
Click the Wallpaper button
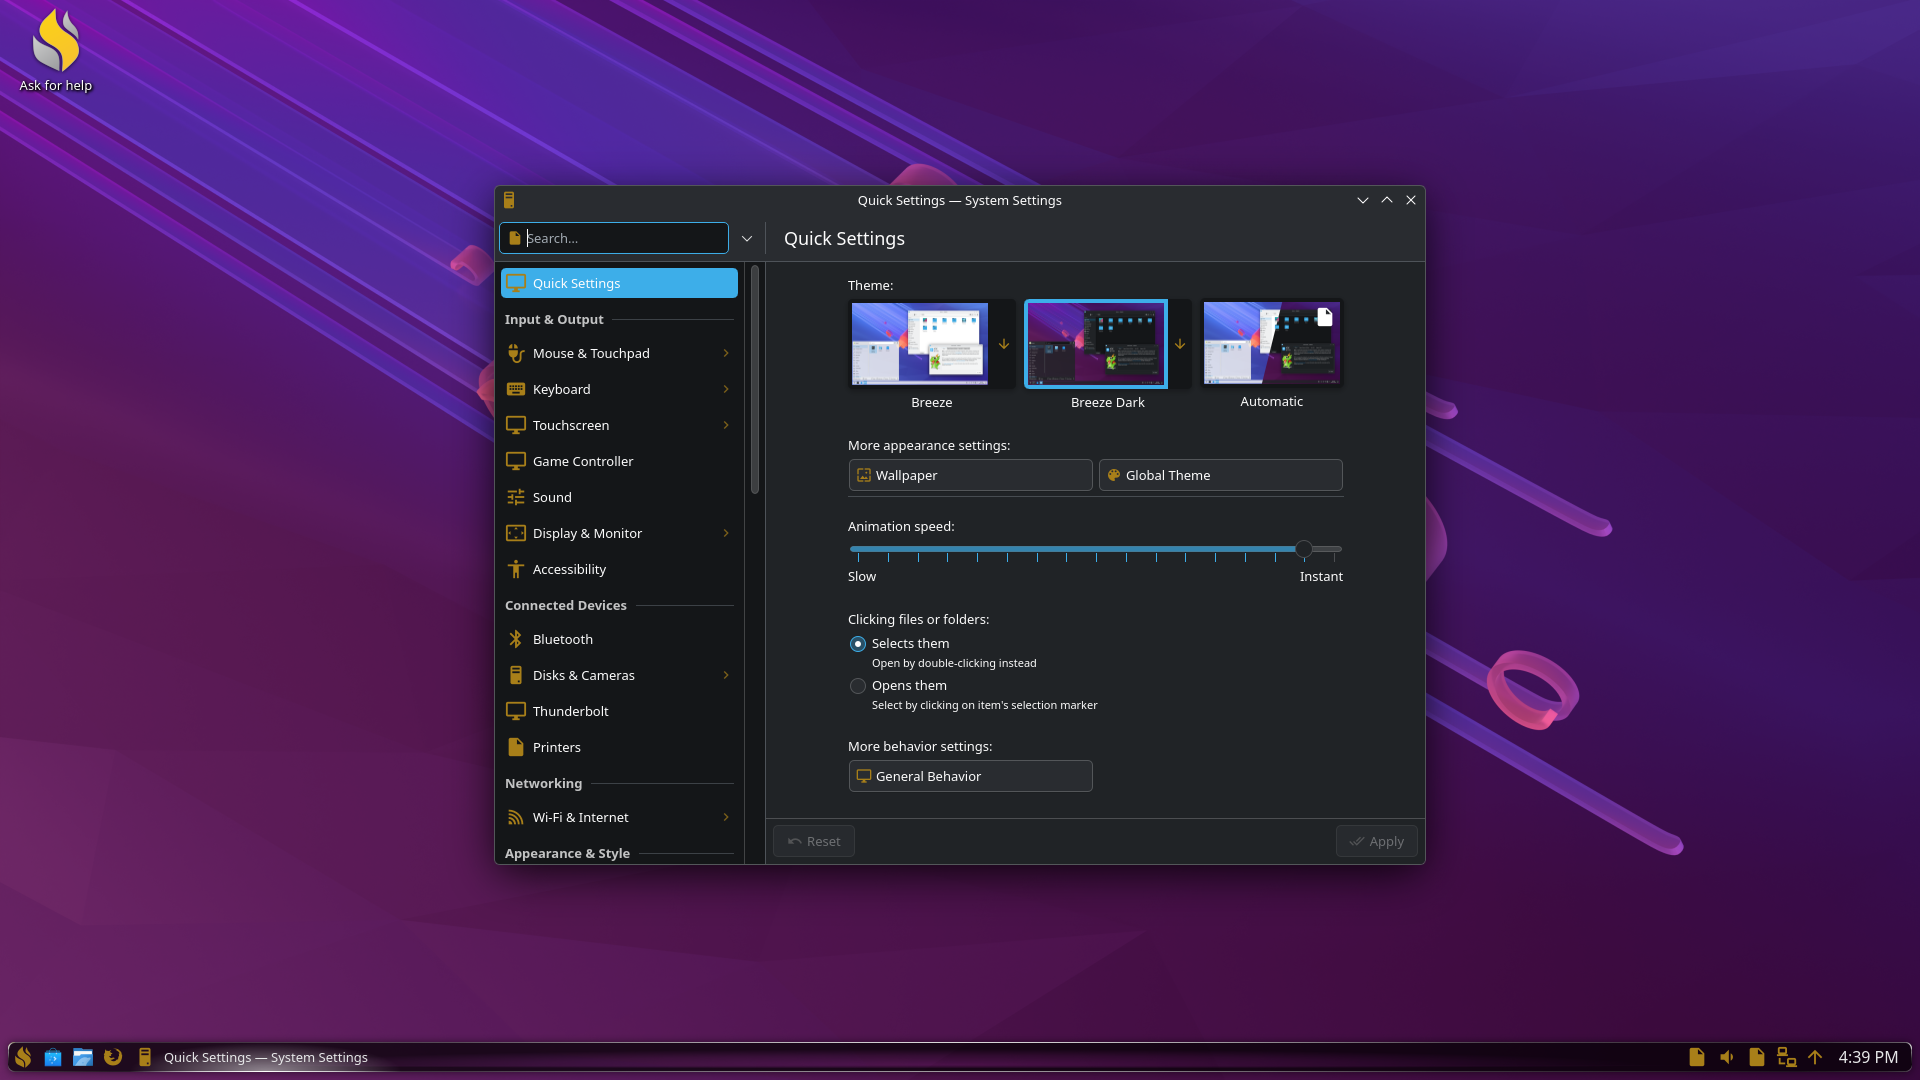point(970,475)
